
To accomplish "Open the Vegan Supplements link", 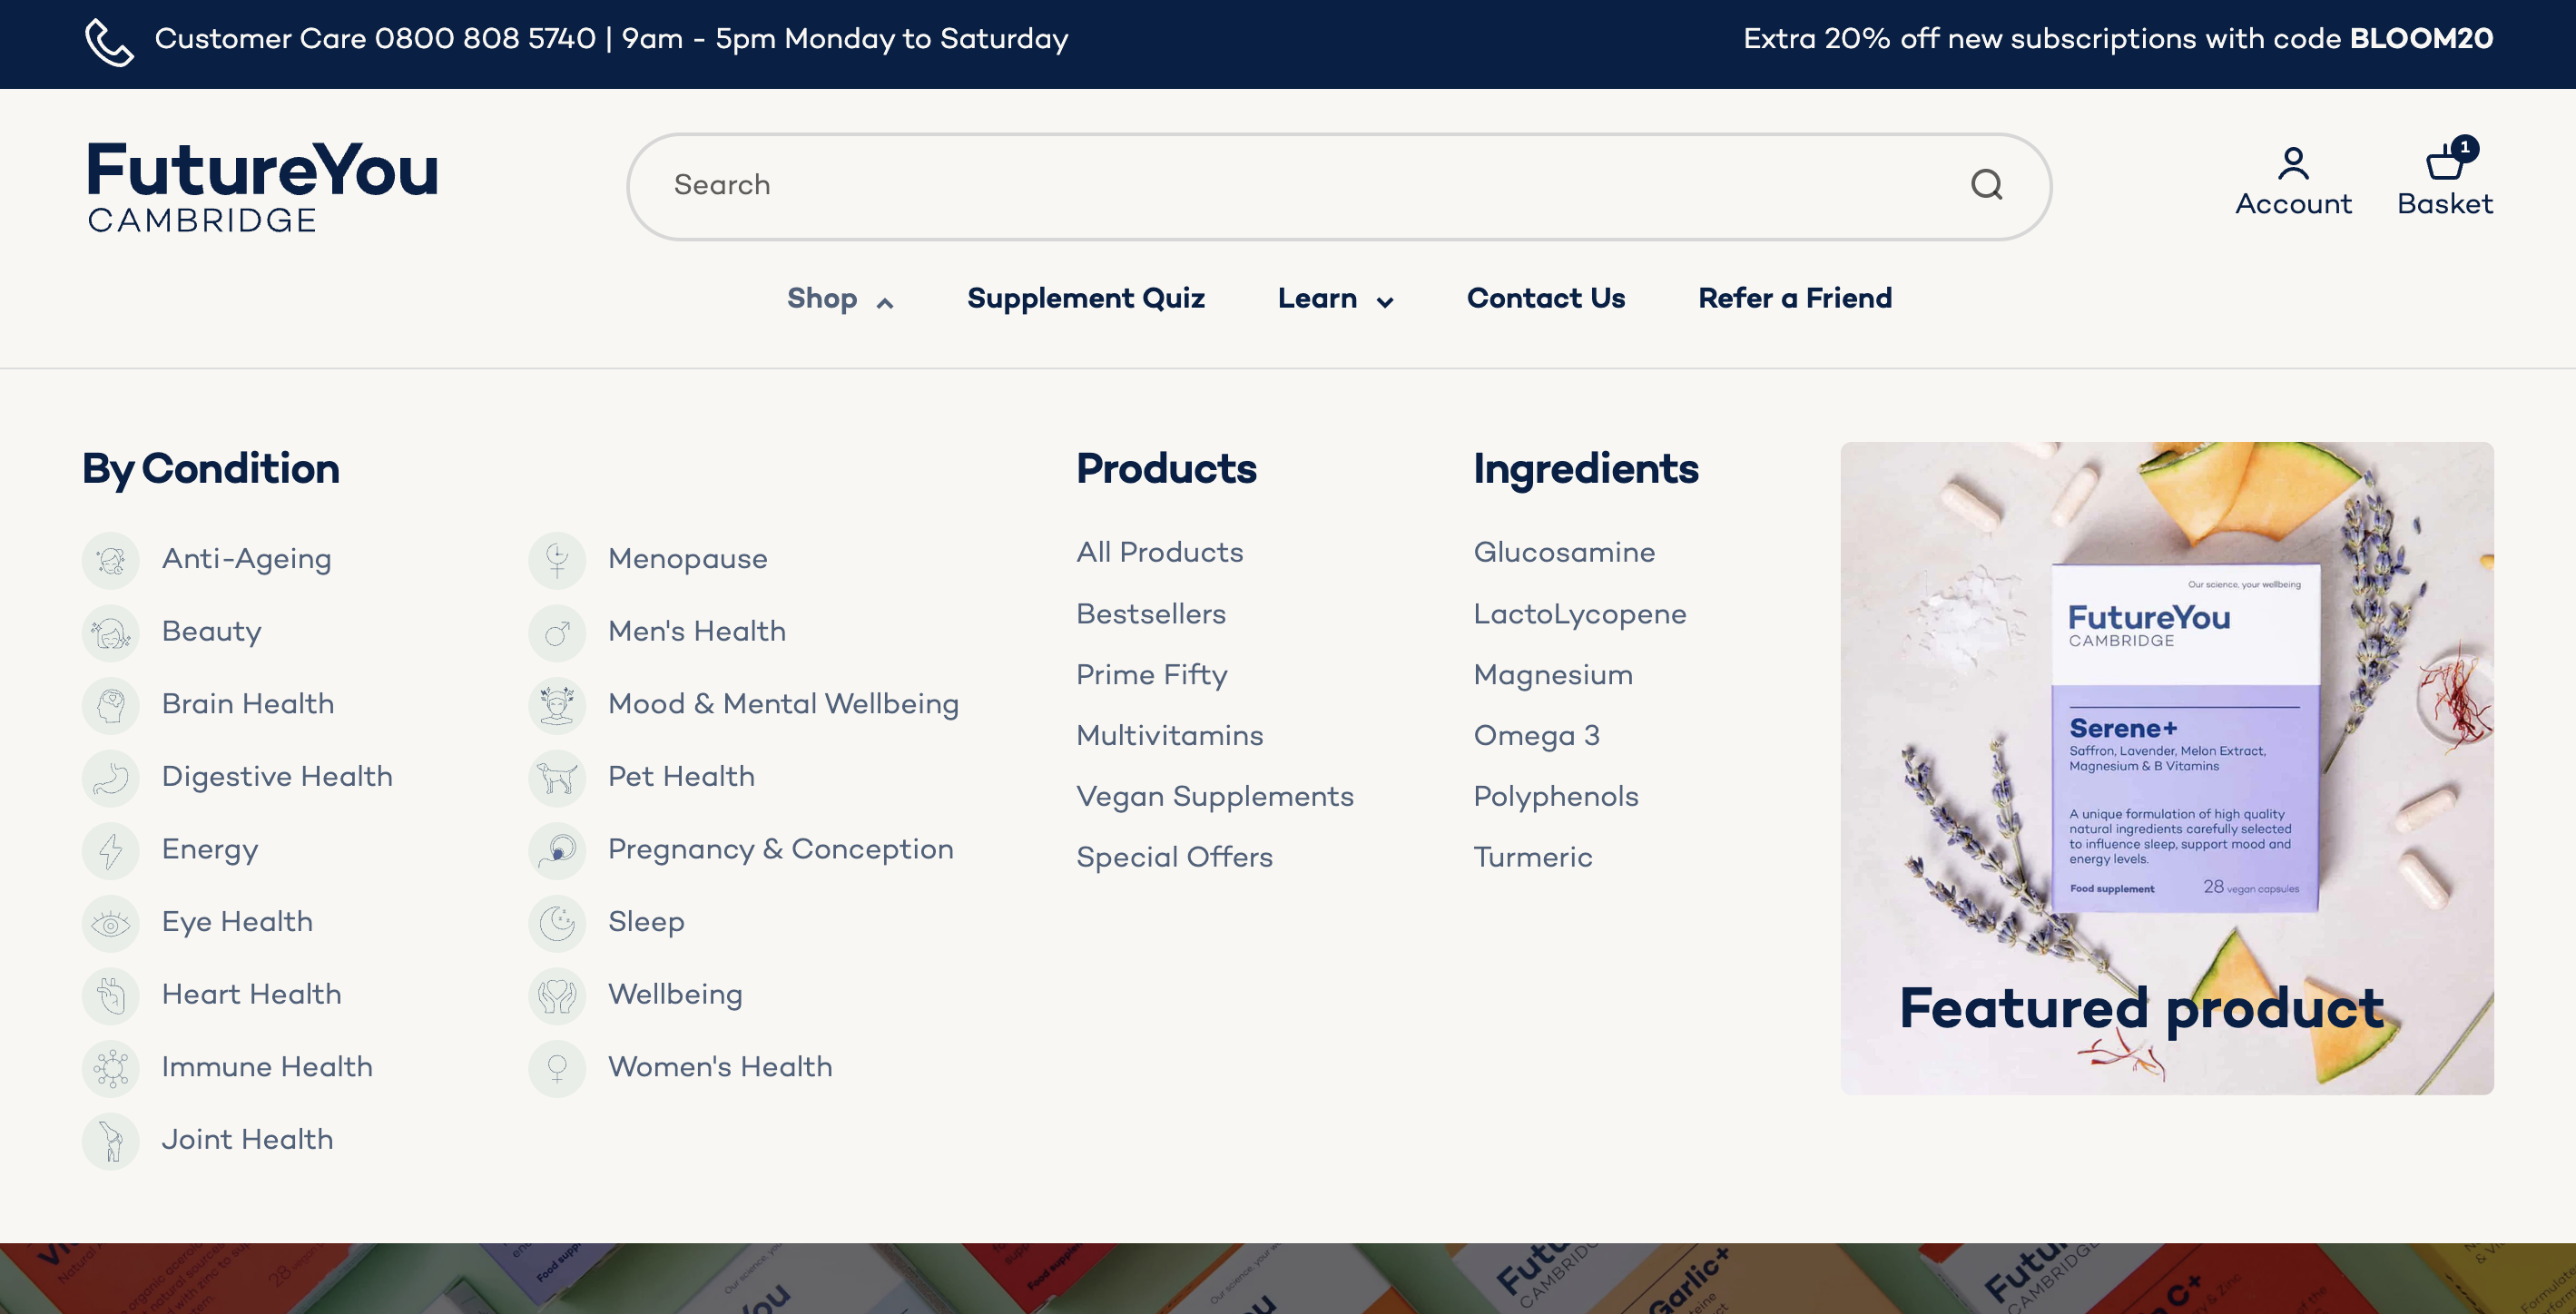I will click(x=1215, y=797).
